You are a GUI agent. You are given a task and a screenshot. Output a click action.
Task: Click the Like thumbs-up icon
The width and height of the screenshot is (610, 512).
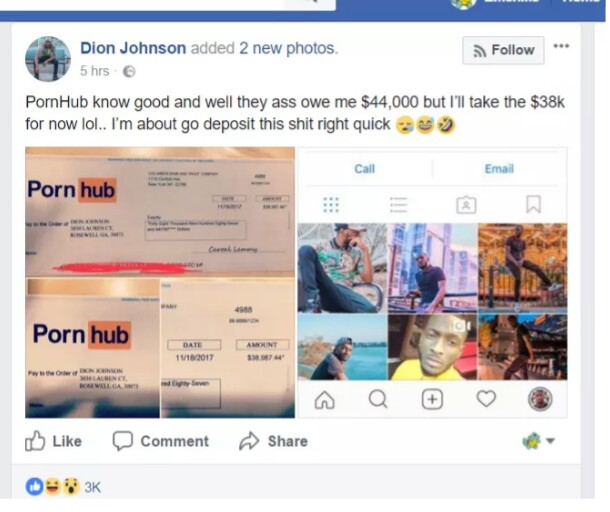[x=35, y=441]
